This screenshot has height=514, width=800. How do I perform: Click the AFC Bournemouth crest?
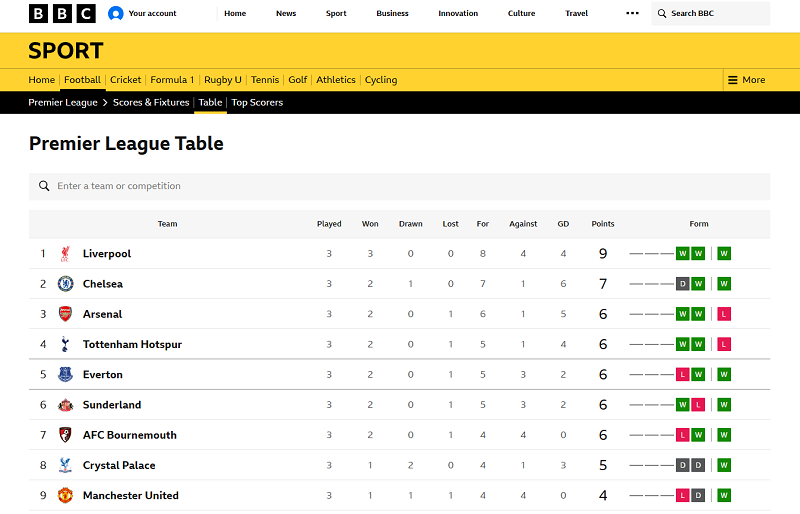pyautogui.click(x=65, y=435)
